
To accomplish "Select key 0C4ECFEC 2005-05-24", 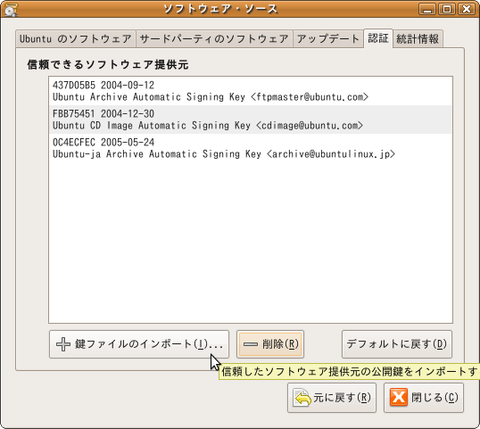I will coord(103,142).
